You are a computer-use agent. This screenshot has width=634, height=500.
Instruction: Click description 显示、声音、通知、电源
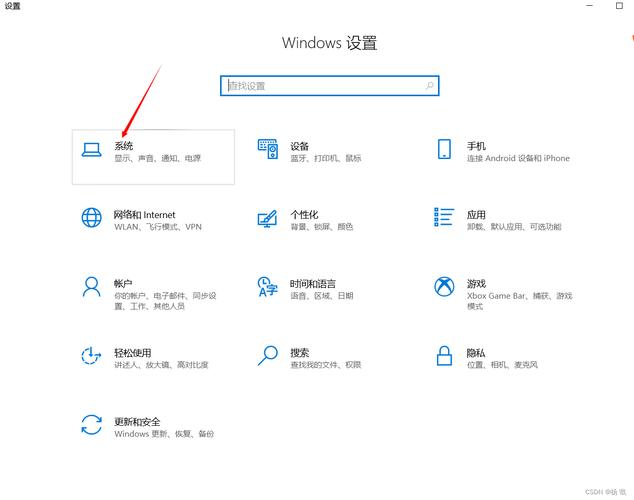[x=158, y=158]
